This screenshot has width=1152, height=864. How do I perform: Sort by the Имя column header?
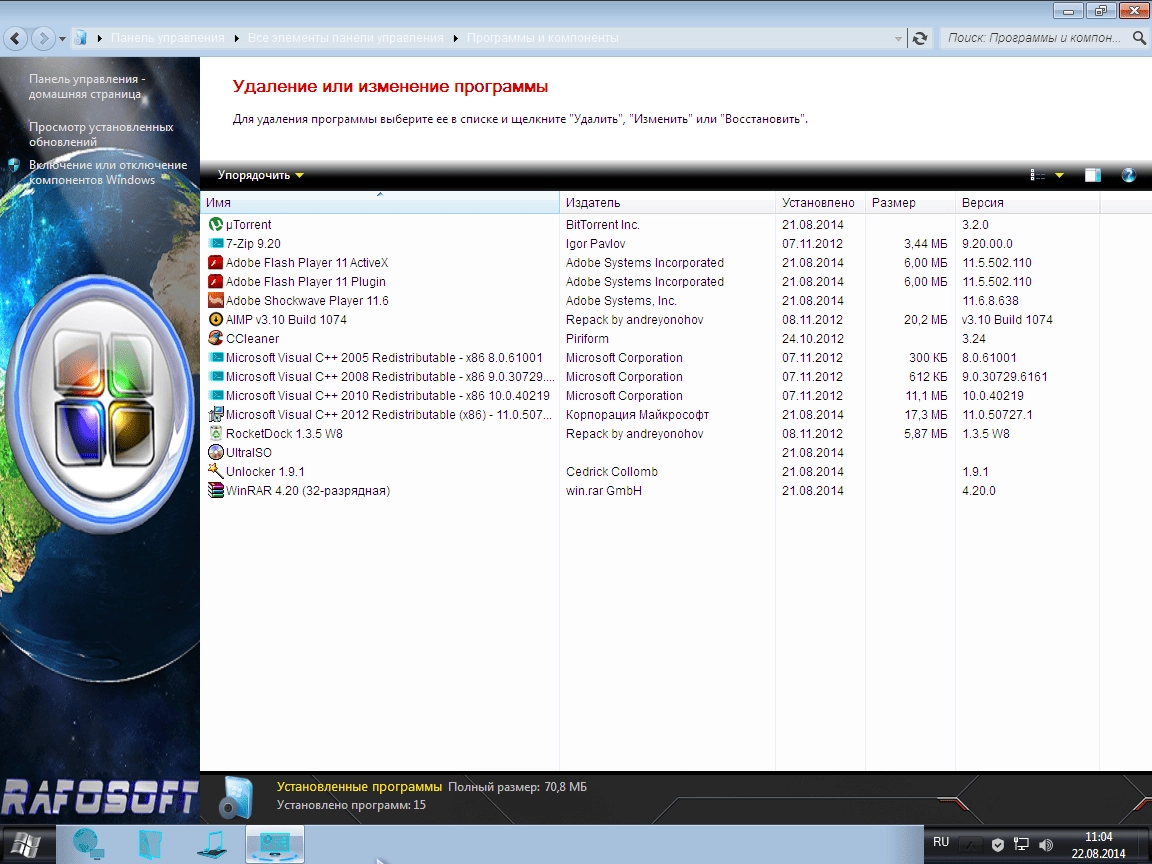pos(380,203)
